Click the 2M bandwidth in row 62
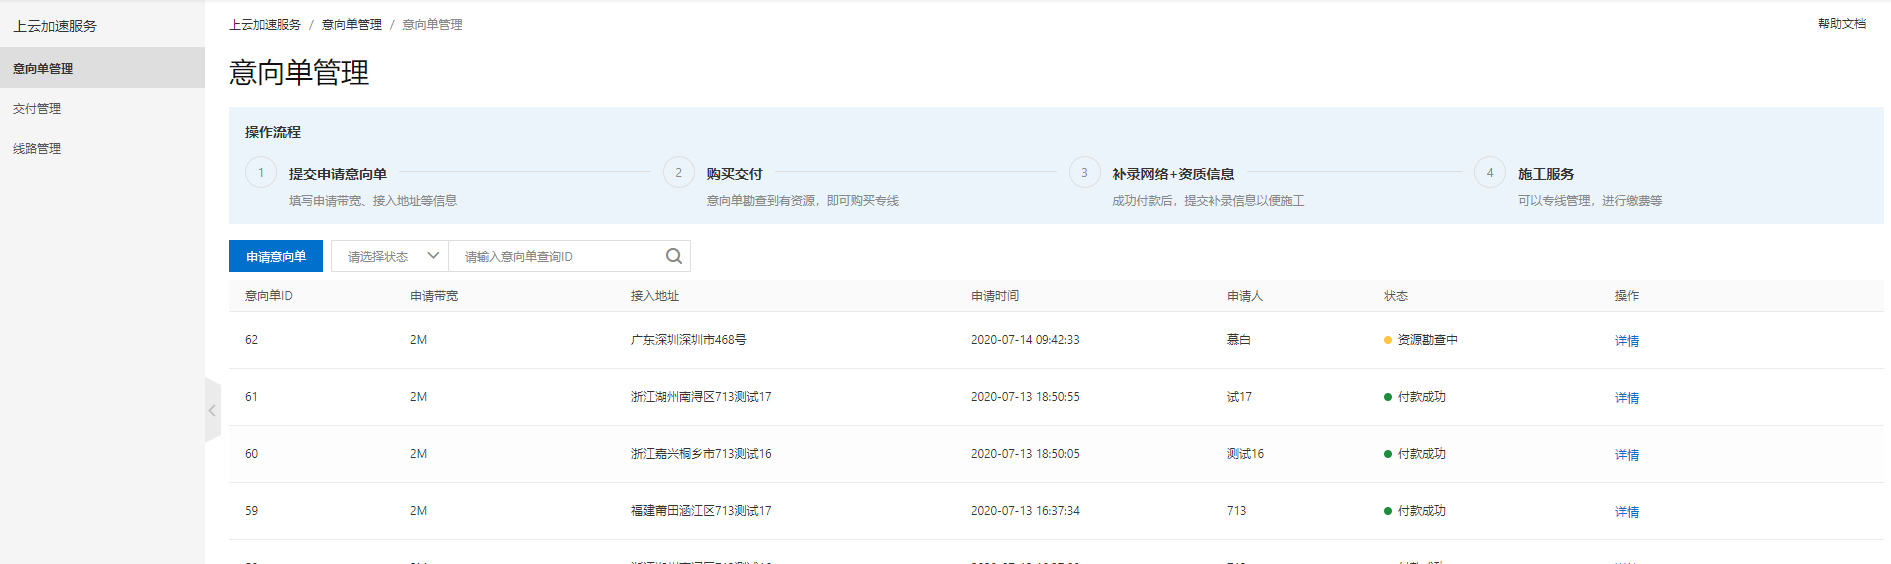This screenshot has width=1891, height=564. click(418, 340)
